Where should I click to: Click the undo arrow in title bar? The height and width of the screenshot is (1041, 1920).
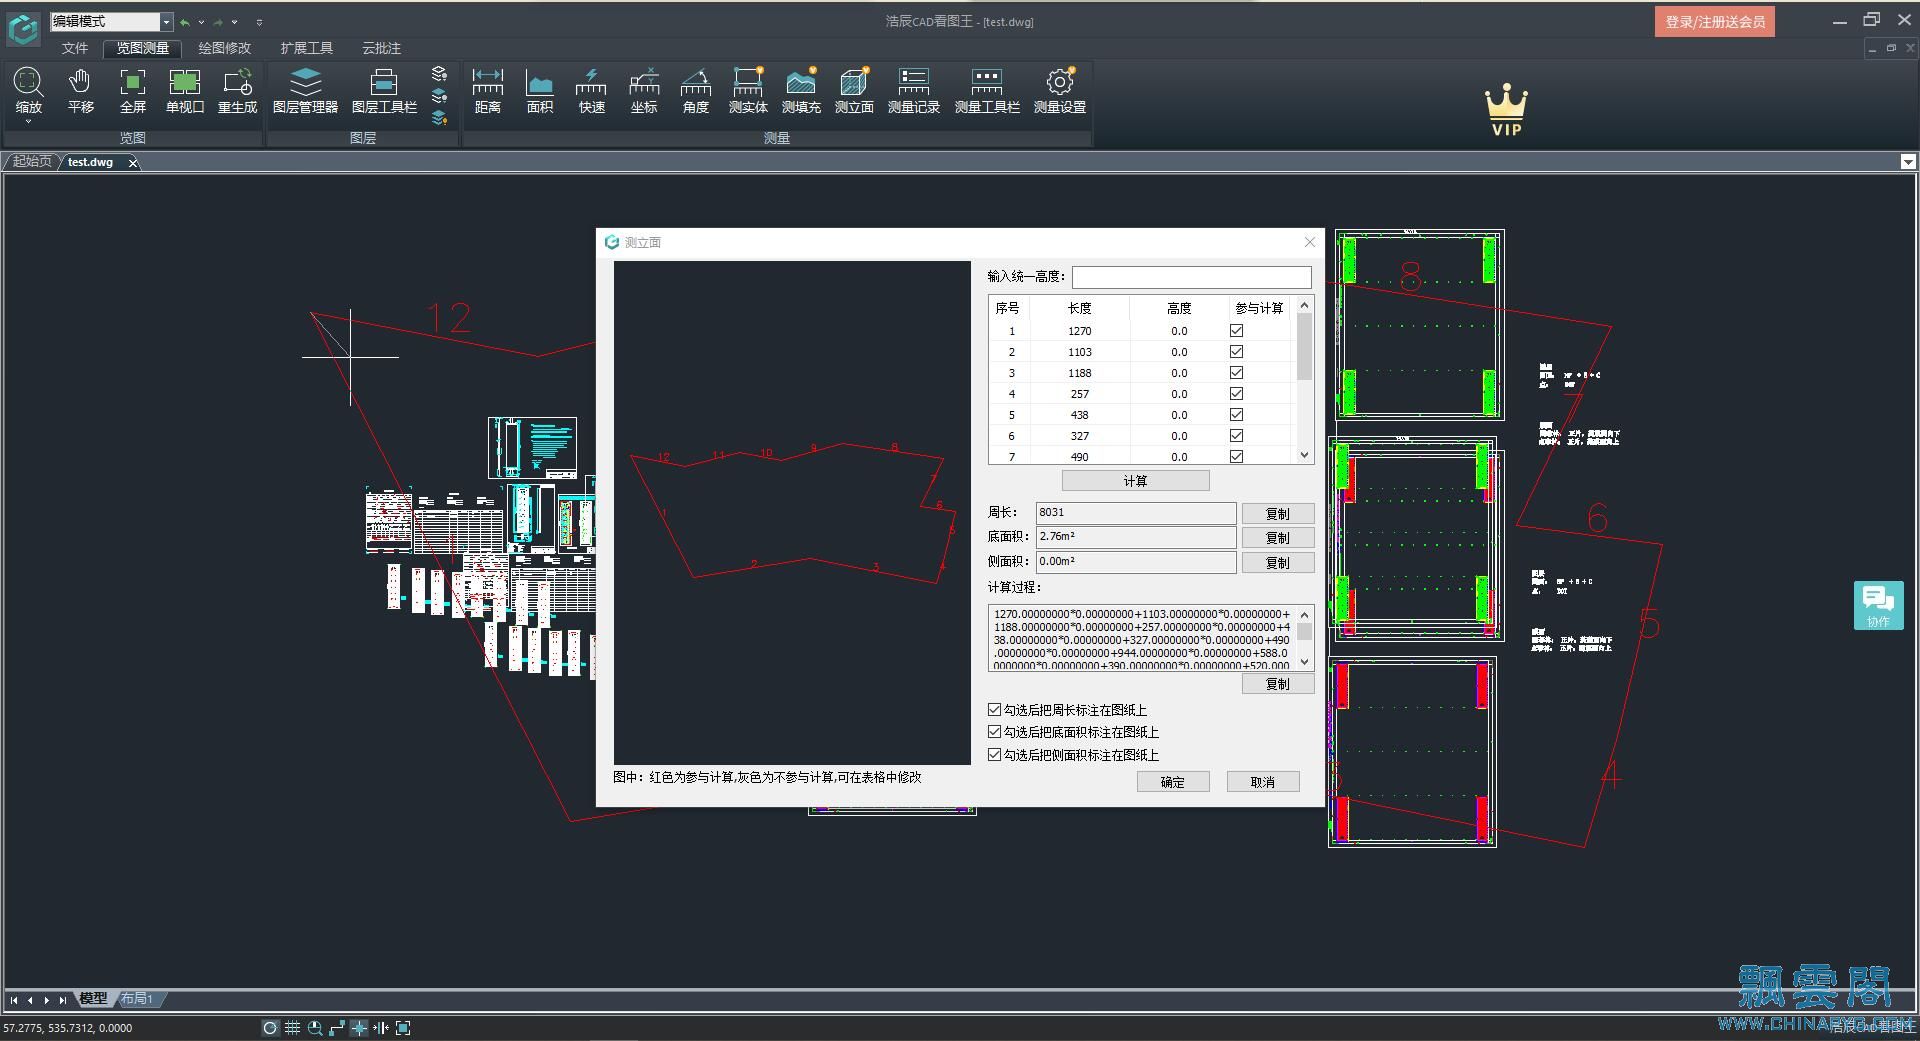(185, 22)
